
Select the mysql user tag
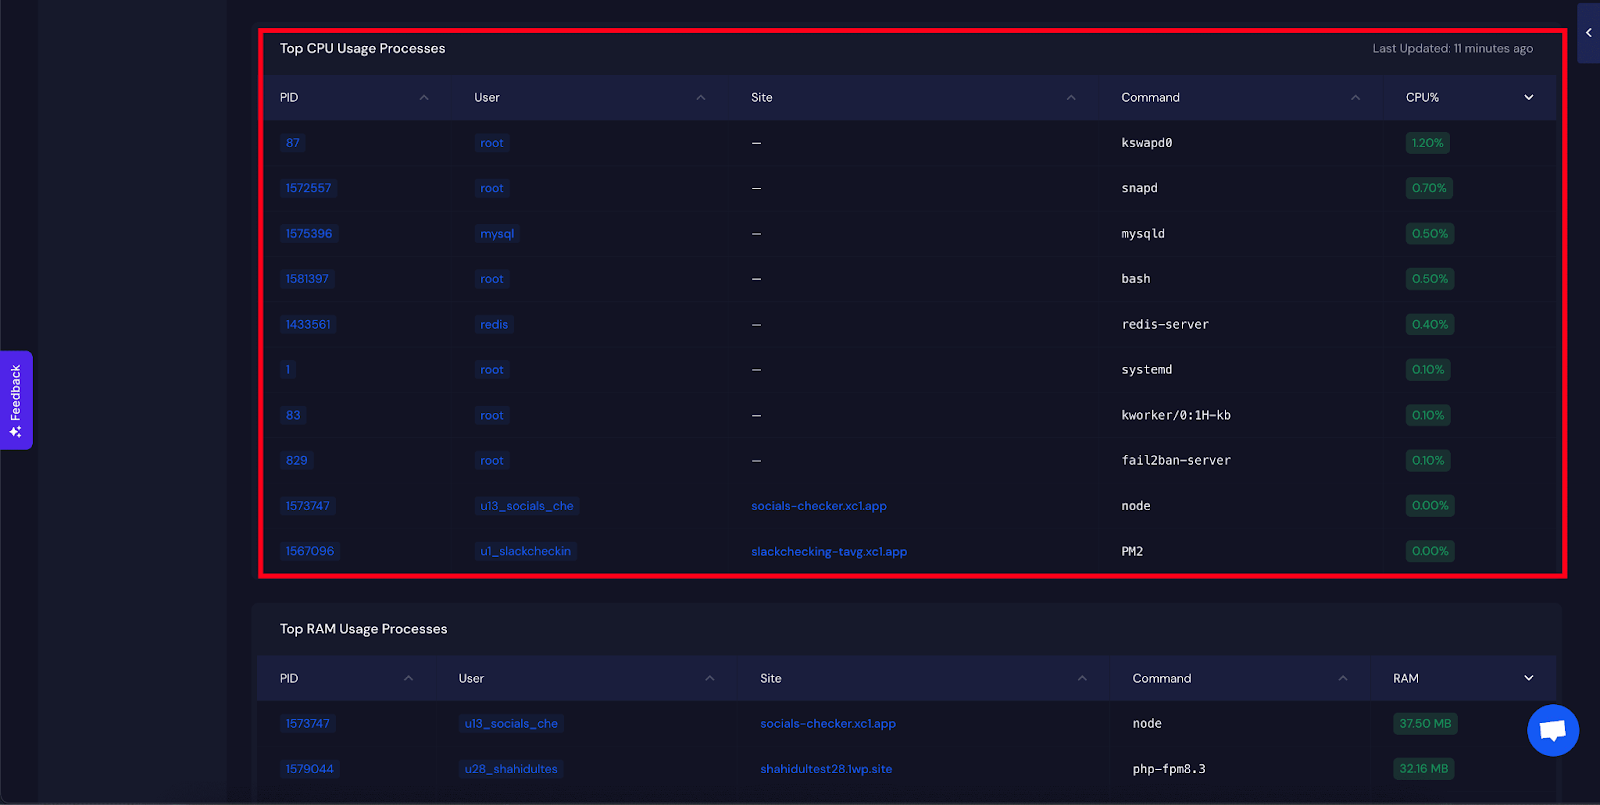click(496, 234)
